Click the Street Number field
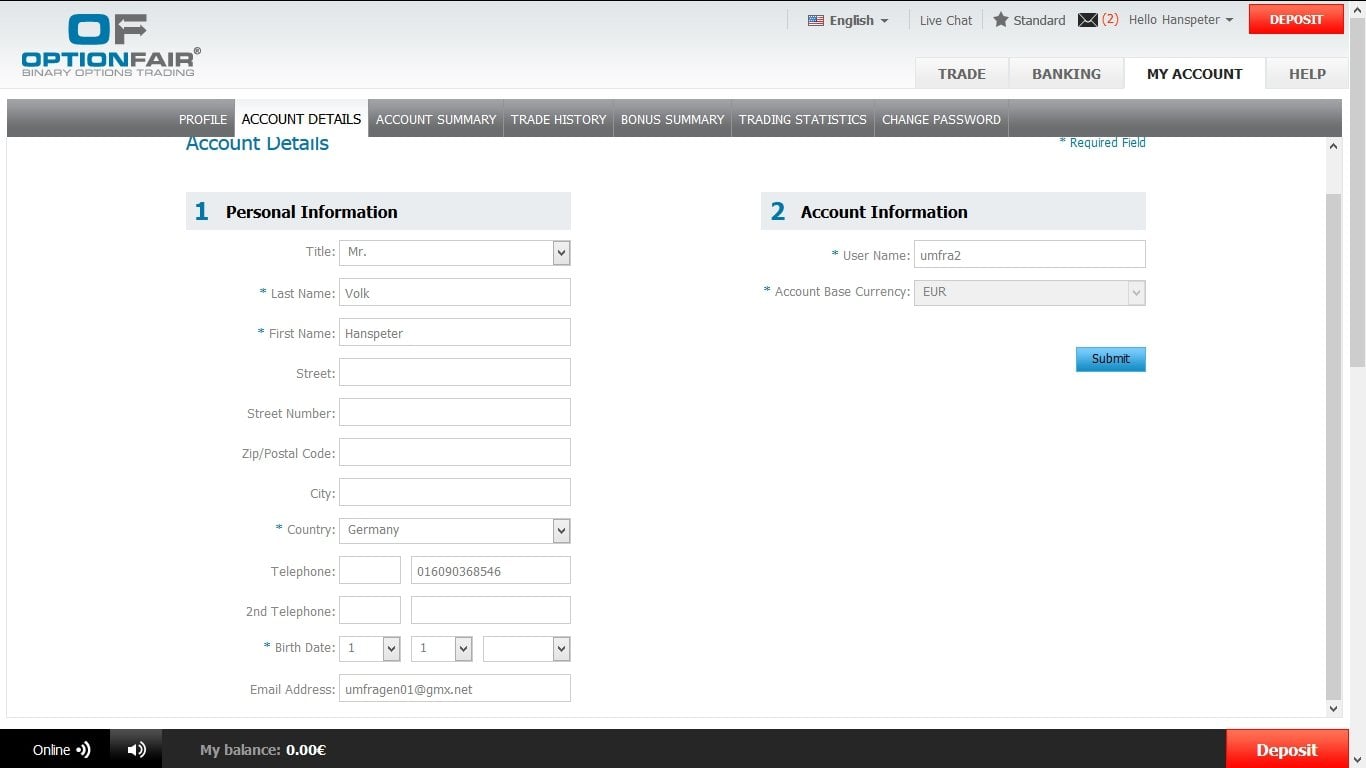 click(x=455, y=412)
